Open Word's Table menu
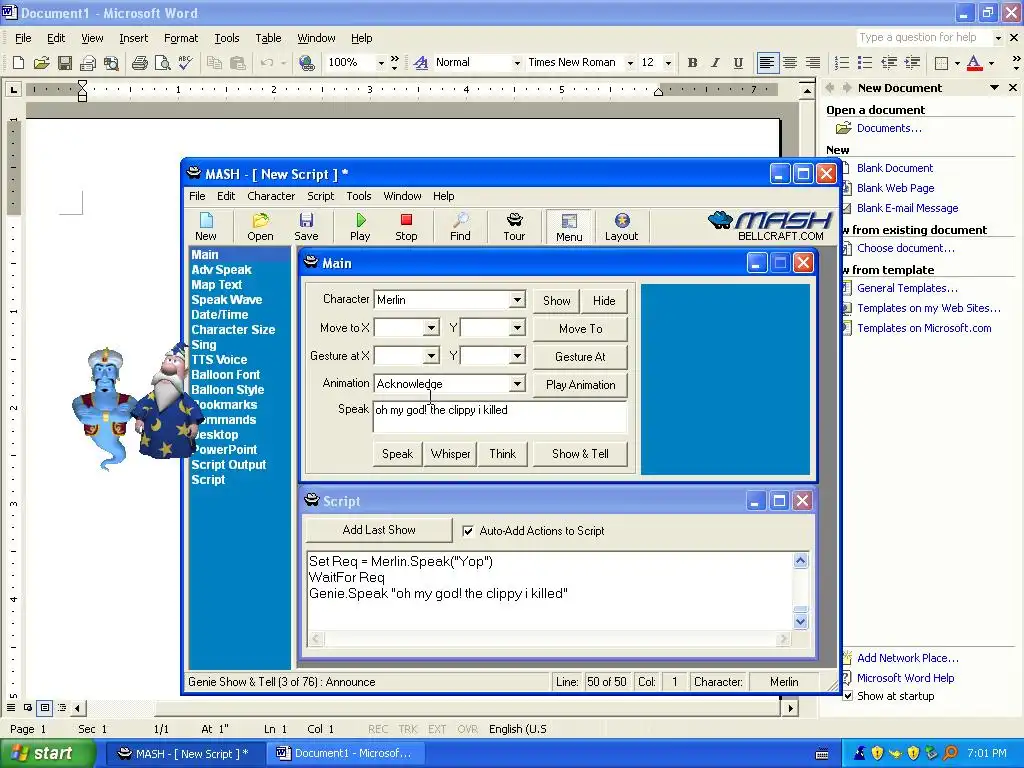The width and height of the screenshot is (1024, 768). pyautogui.click(x=268, y=38)
